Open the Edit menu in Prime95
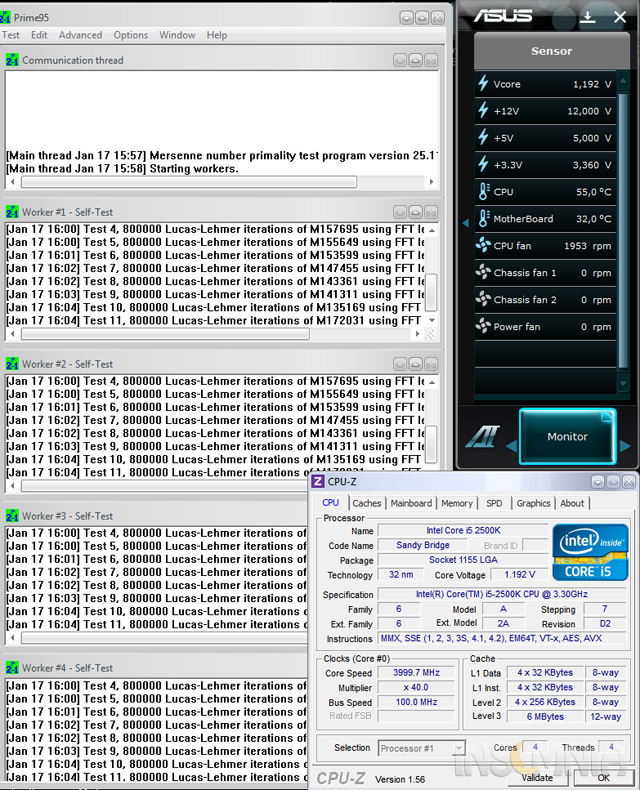The width and height of the screenshot is (640, 790). point(39,35)
